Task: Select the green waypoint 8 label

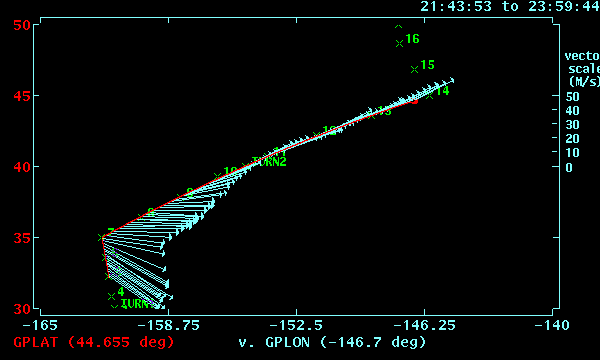Action: pos(151,212)
